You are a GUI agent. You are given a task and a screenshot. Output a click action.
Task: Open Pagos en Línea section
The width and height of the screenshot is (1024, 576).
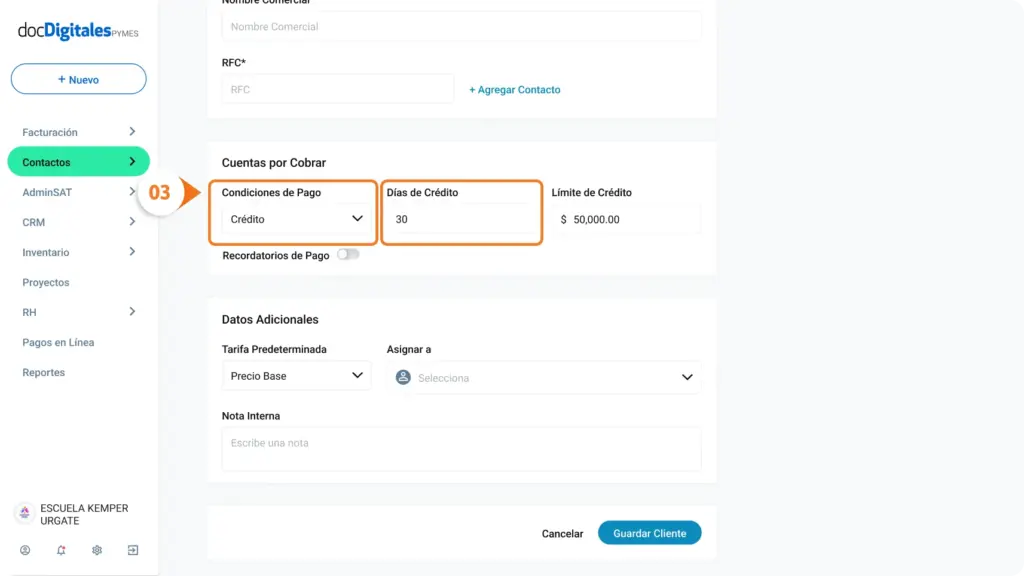58,342
